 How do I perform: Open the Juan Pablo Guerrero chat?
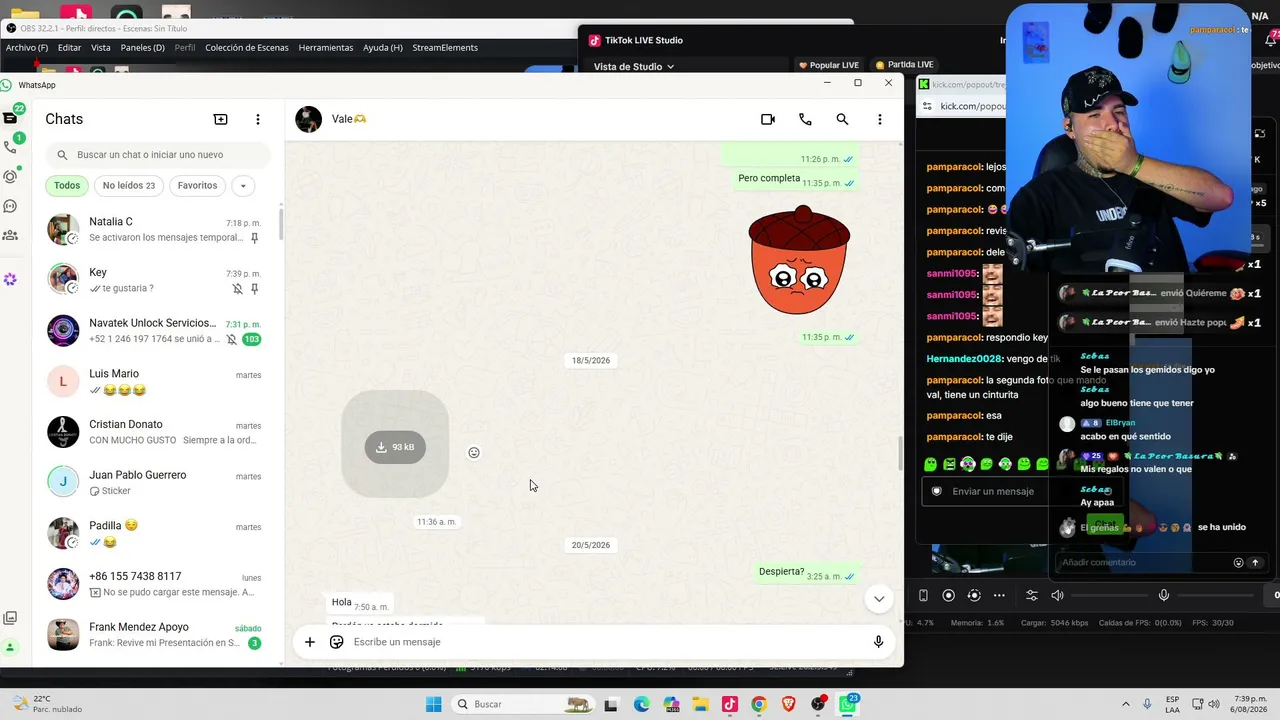point(157,483)
